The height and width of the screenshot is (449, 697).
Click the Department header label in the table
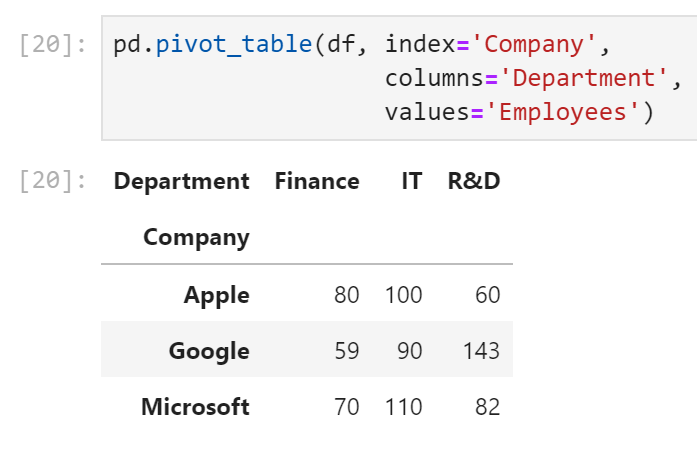pyautogui.click(x=181, y=181)
